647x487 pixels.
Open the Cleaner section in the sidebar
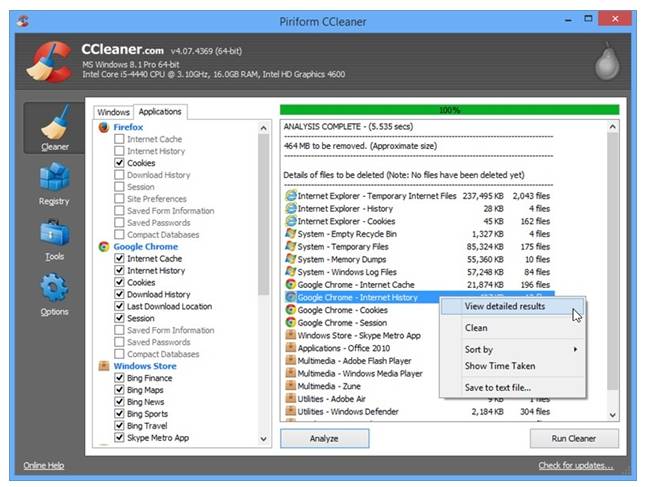pos(54,128)
